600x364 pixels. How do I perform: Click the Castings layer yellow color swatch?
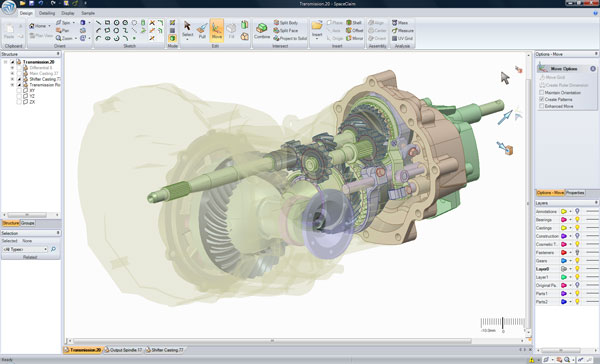click(564, 228)
